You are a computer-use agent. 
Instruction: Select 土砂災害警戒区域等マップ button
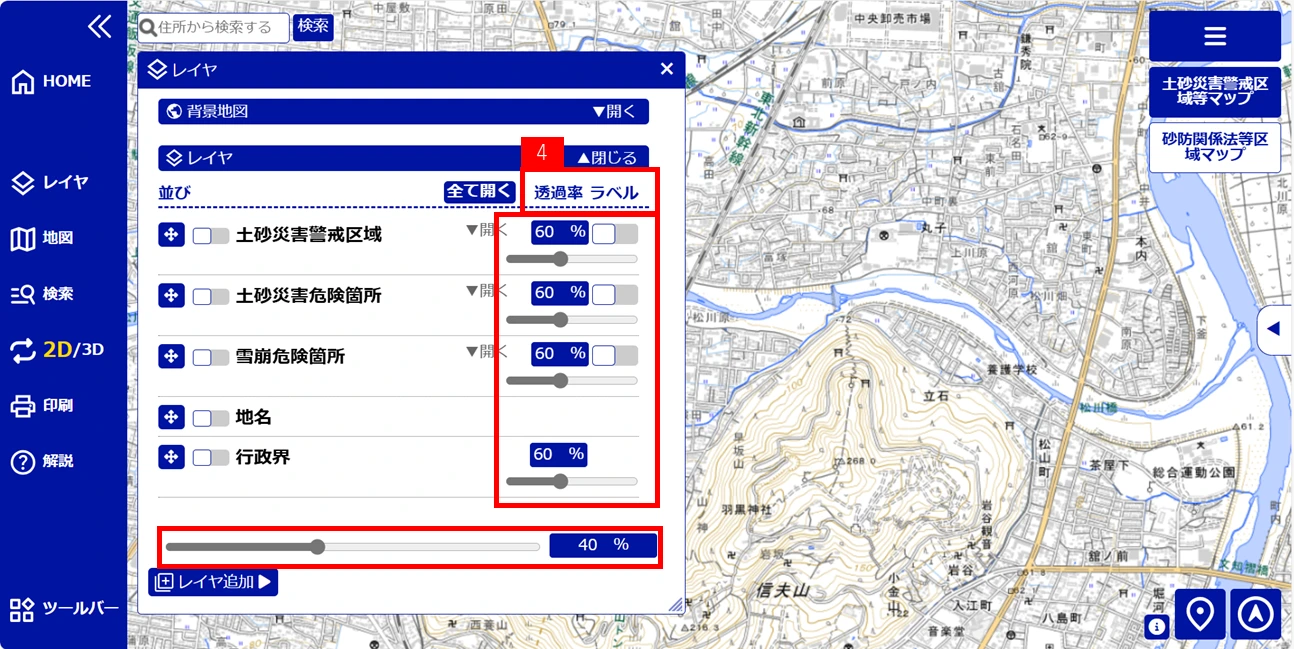coord(1215,92)
